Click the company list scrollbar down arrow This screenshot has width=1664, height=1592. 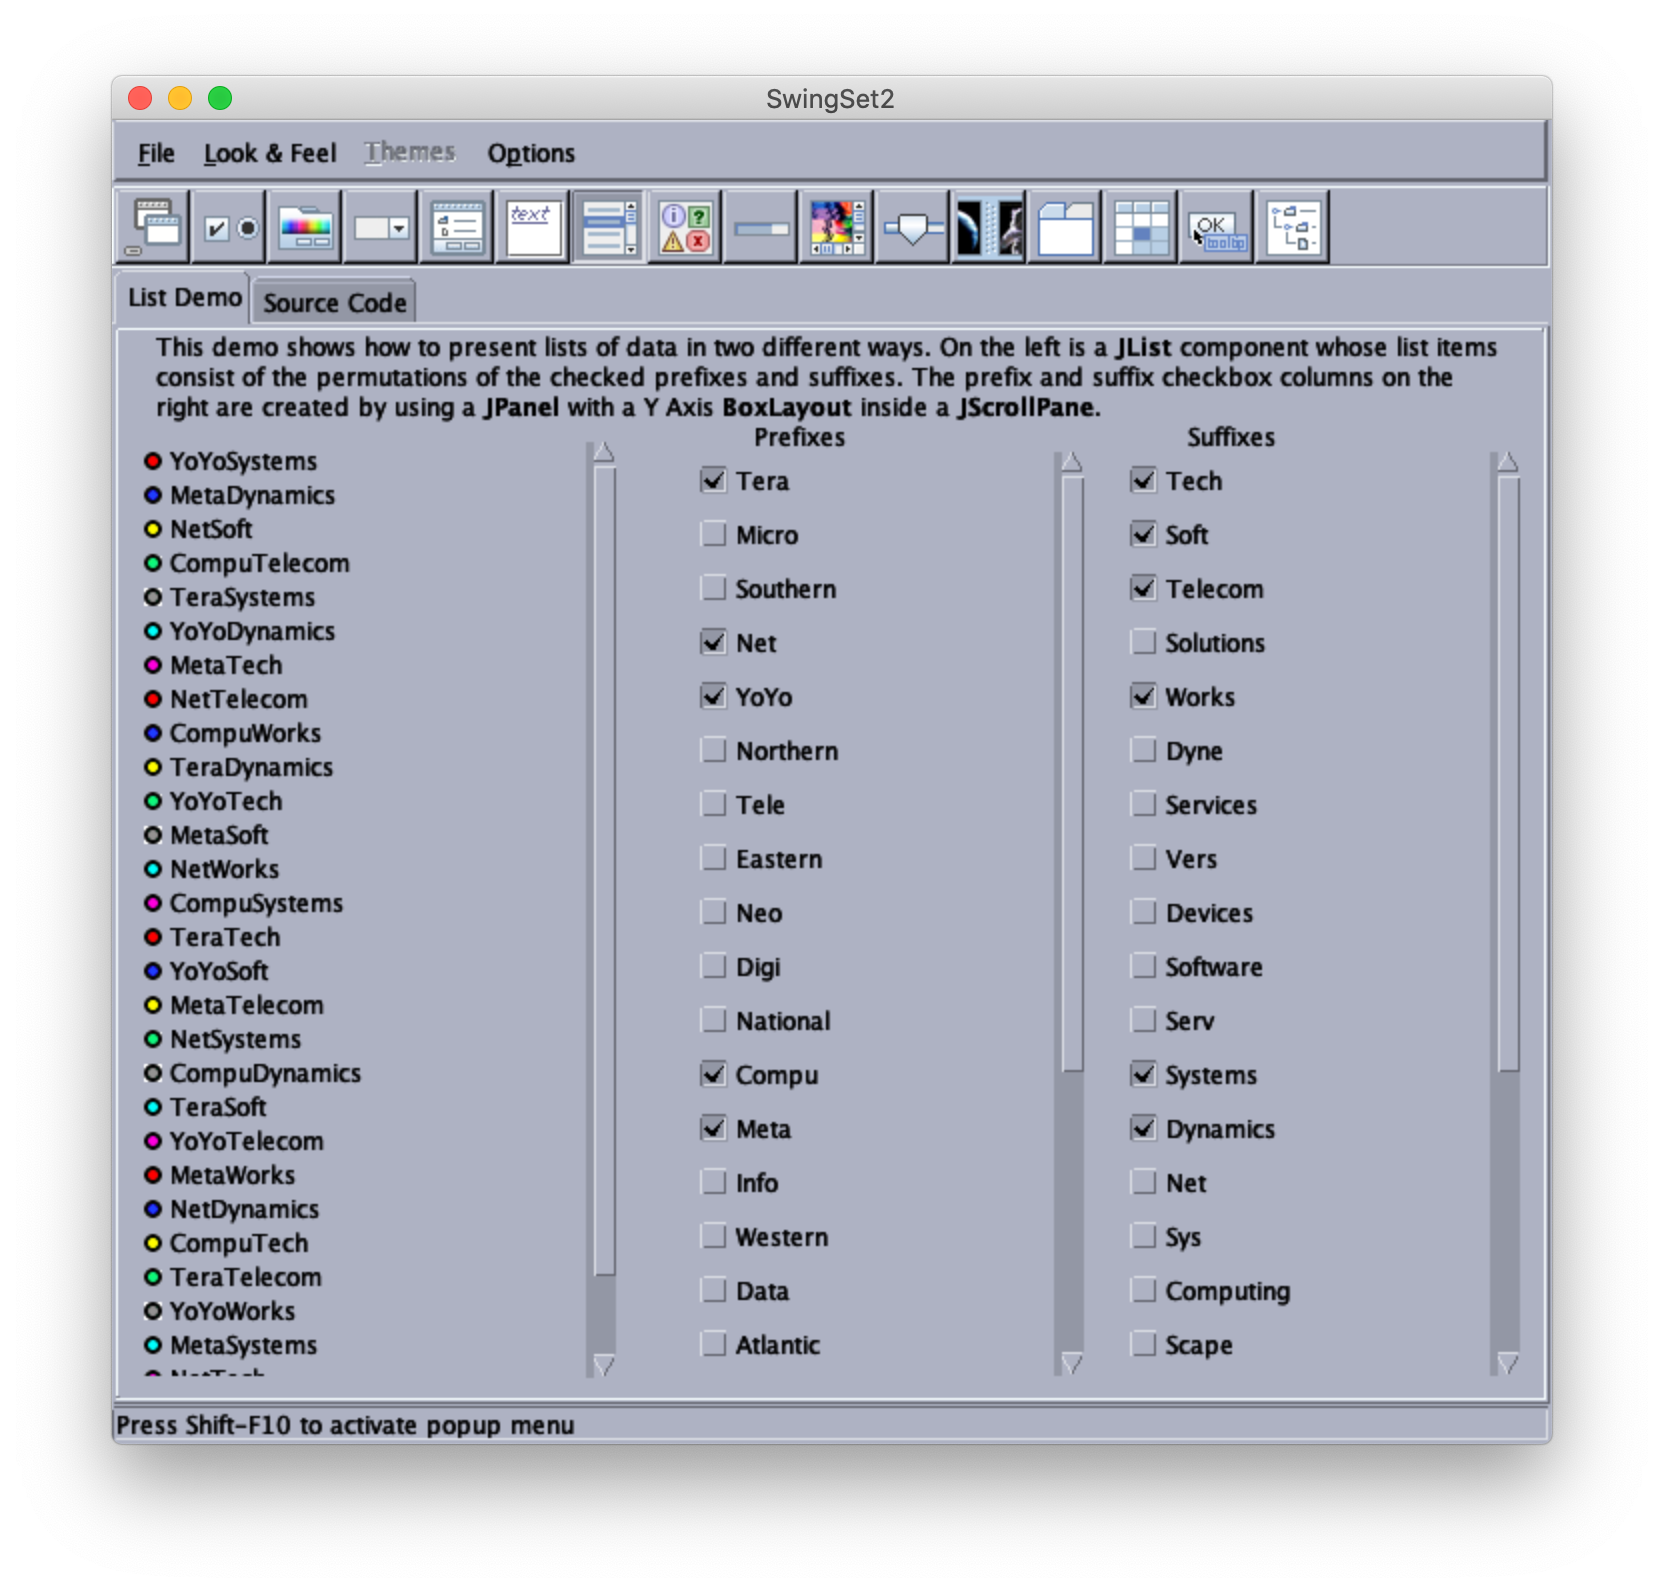coord(604,1364)
